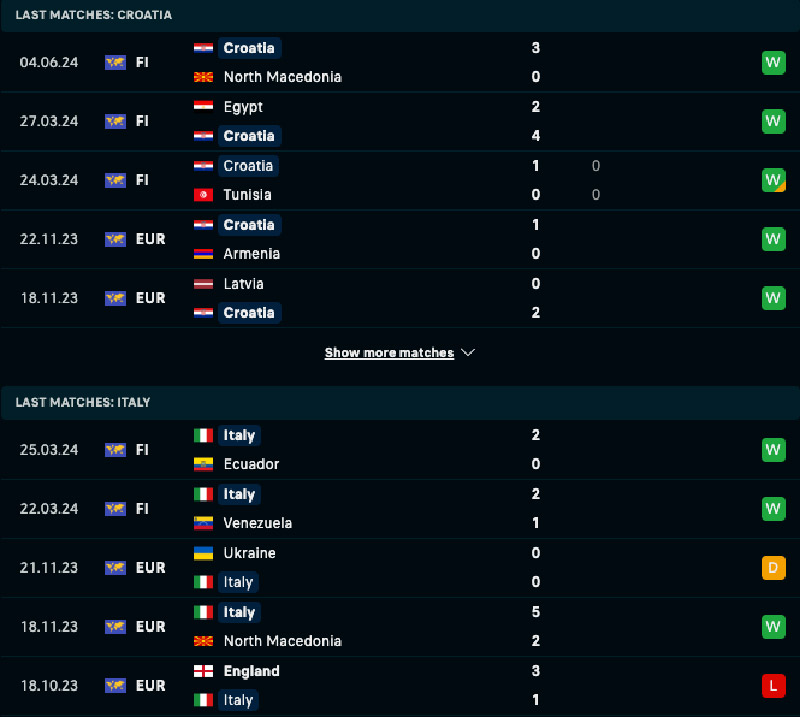800x717 pixels.
Task: Open the Last Matches: Italy section header
Action: [83, 402]
